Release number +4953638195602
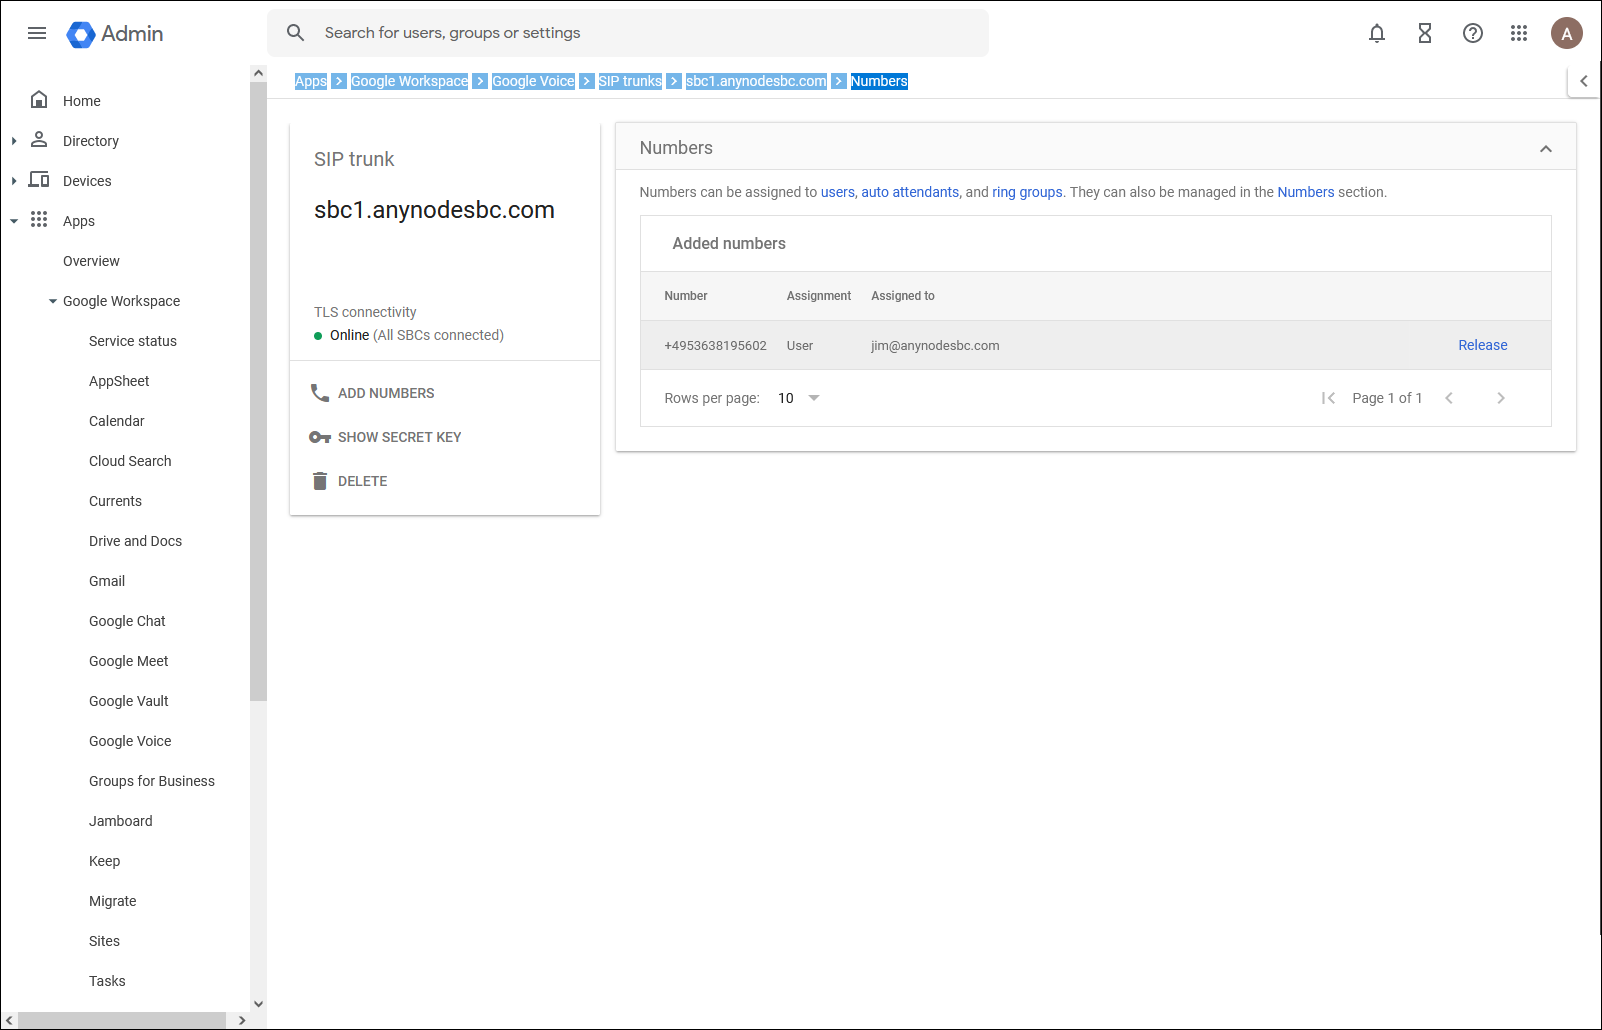This screenshot has height=1030, width=1602. [1483, 345]
